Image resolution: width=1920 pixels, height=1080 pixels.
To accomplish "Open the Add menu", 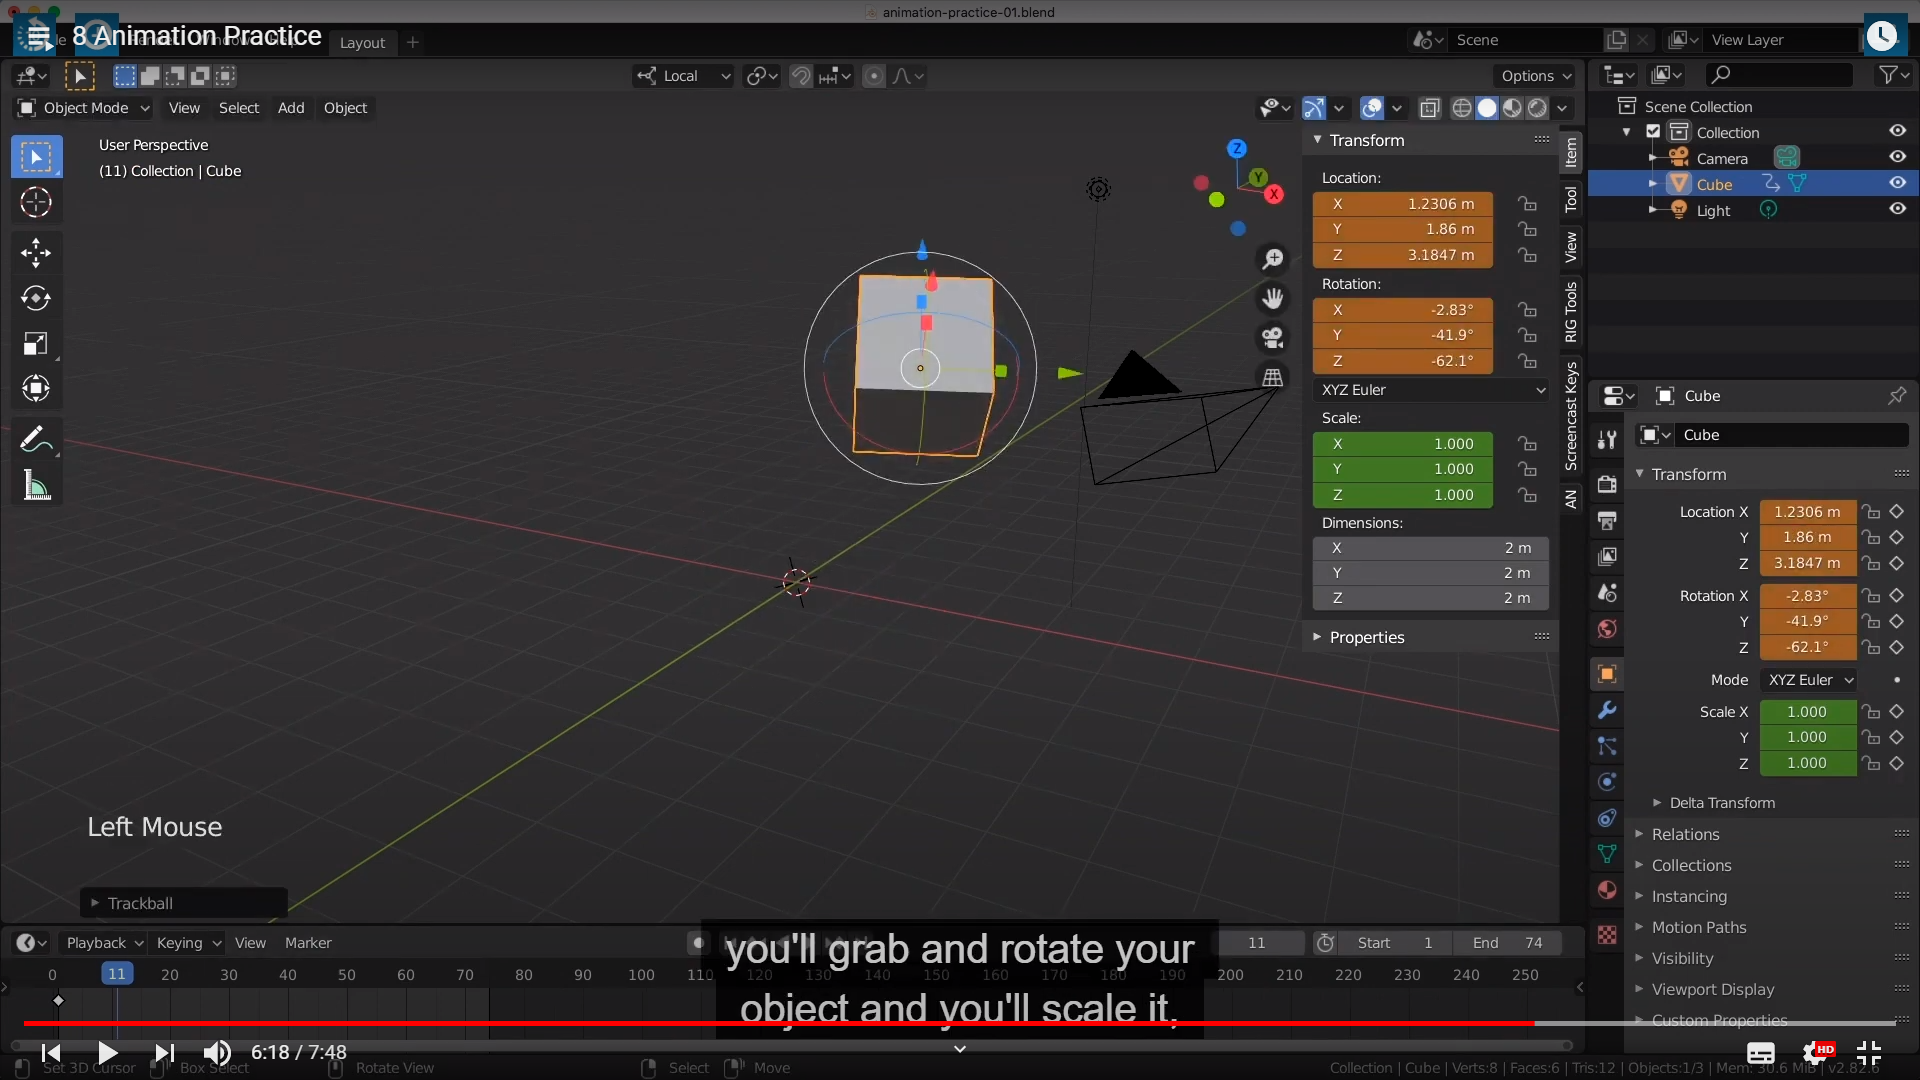I will (291, 108).
